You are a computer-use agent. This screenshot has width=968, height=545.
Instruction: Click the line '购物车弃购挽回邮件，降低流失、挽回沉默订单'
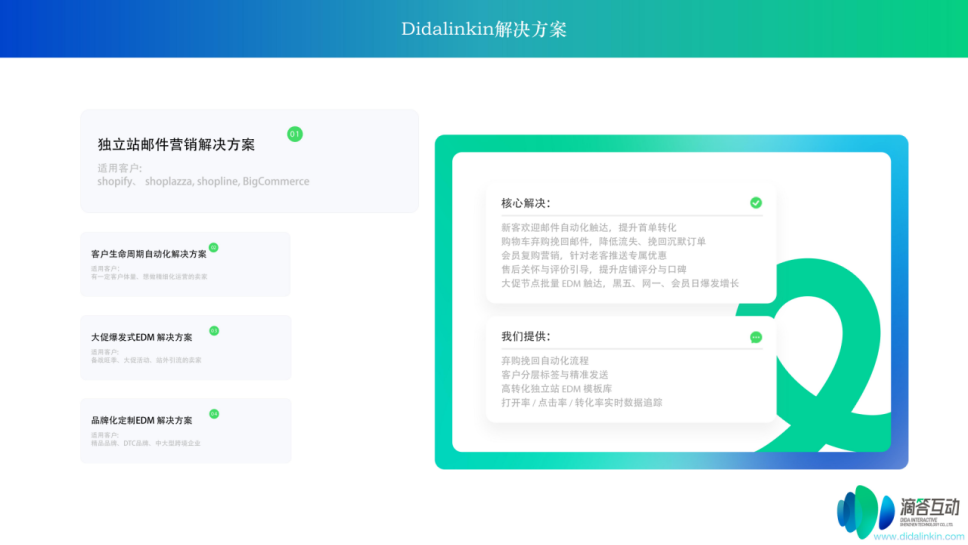tap(603, 241)
